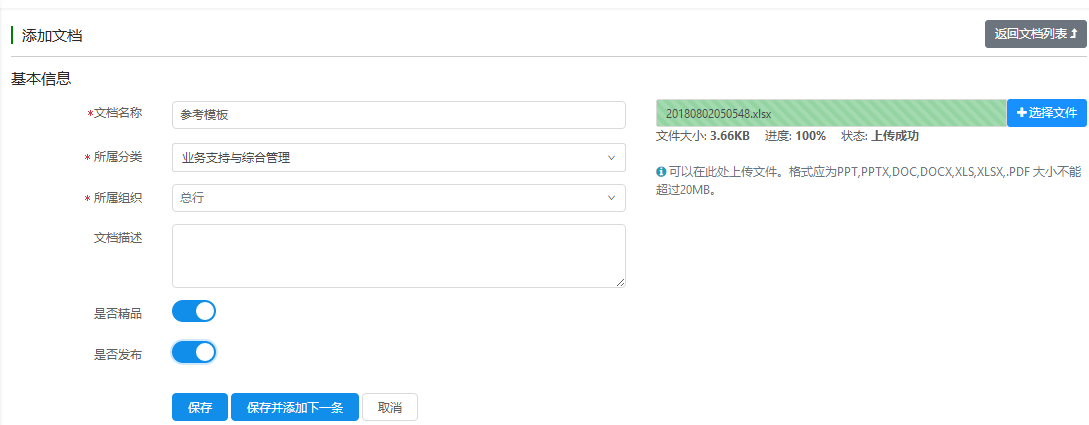Cancel the form with 取消
The height and width of the screenshot is (425, 1089).
[x=389, y=407]
